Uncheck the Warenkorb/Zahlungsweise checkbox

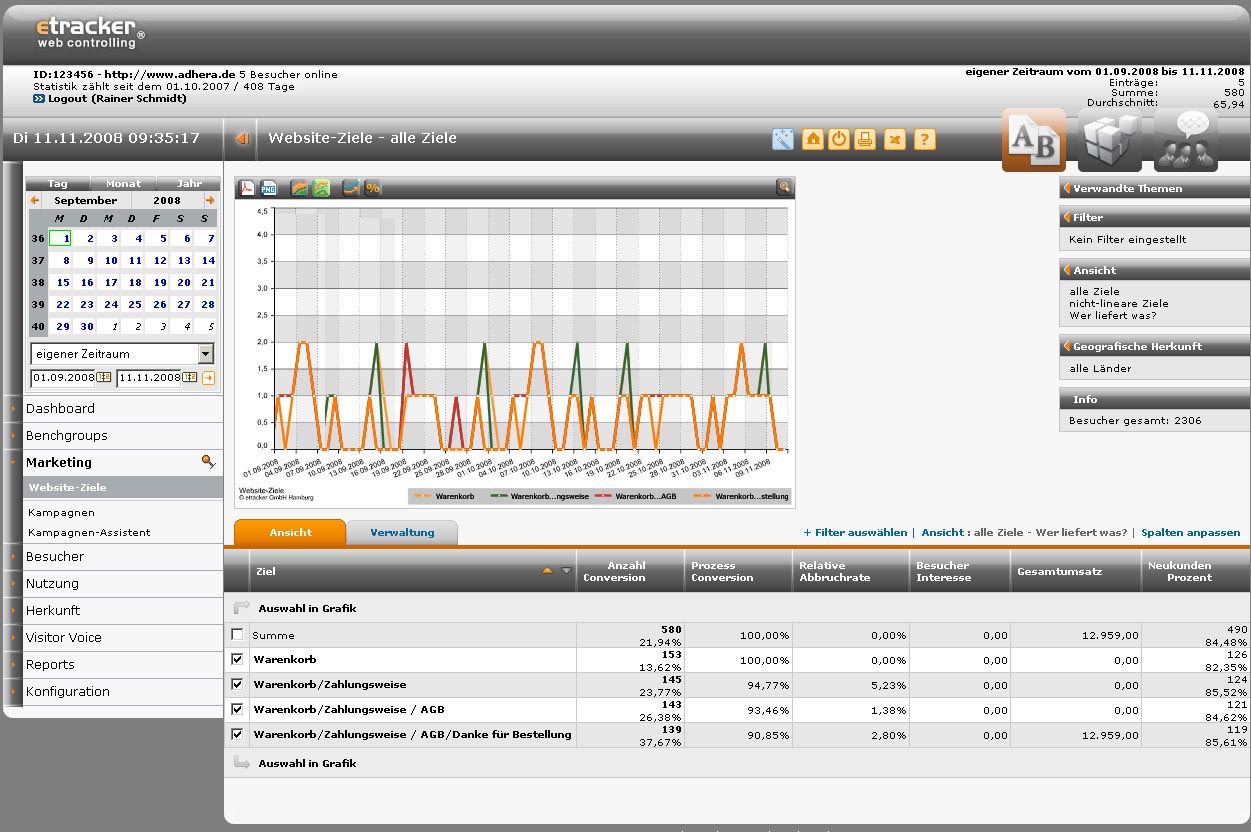pyautogui.click(x=237, y=684)
